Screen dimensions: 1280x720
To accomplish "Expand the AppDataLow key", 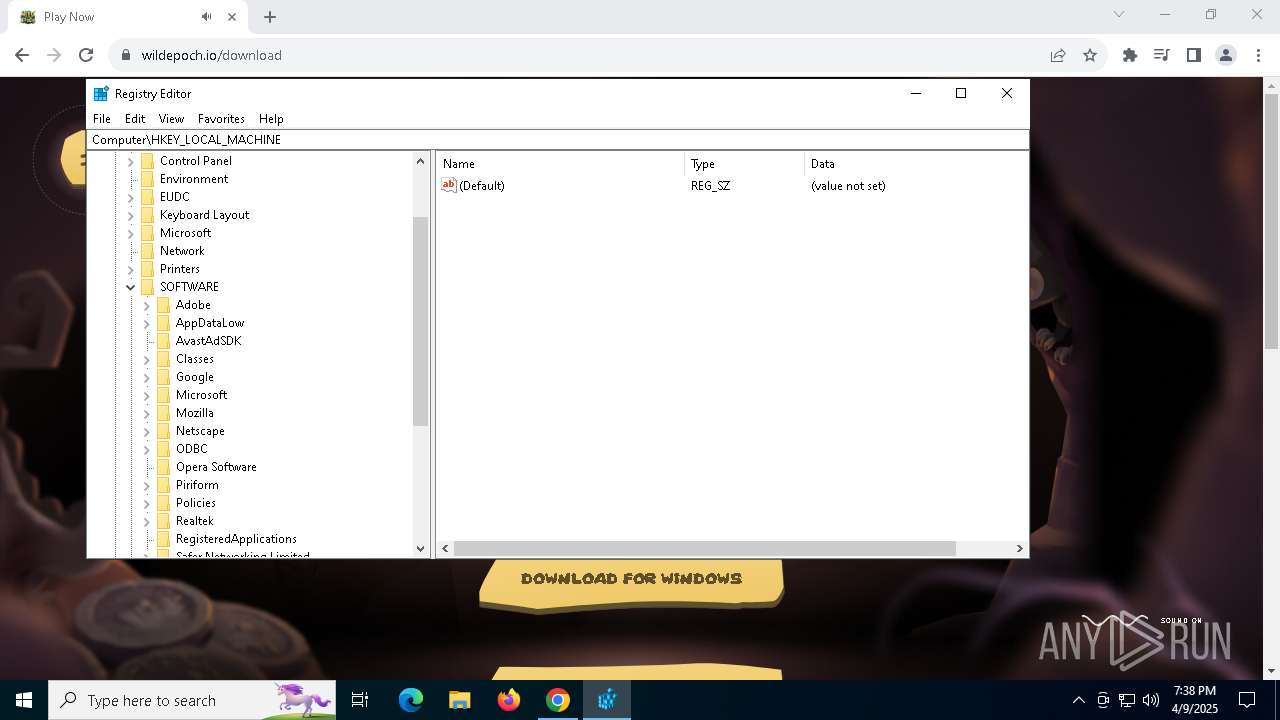I will (146, 323).
